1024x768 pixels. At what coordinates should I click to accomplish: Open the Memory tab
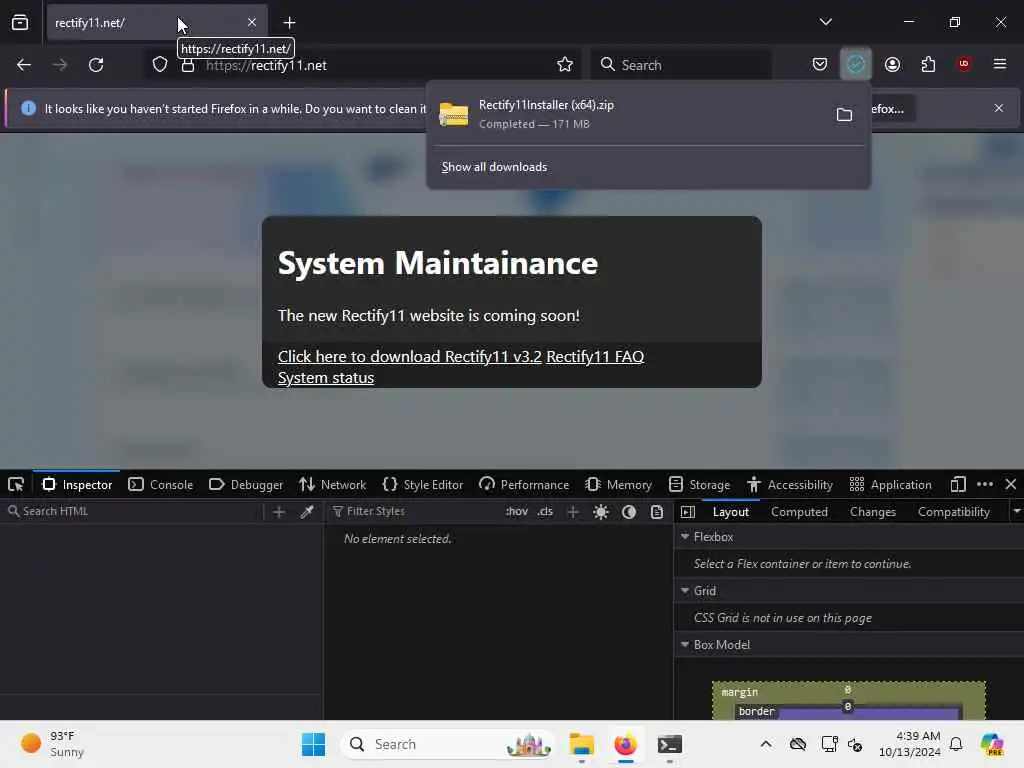(618, 485)
